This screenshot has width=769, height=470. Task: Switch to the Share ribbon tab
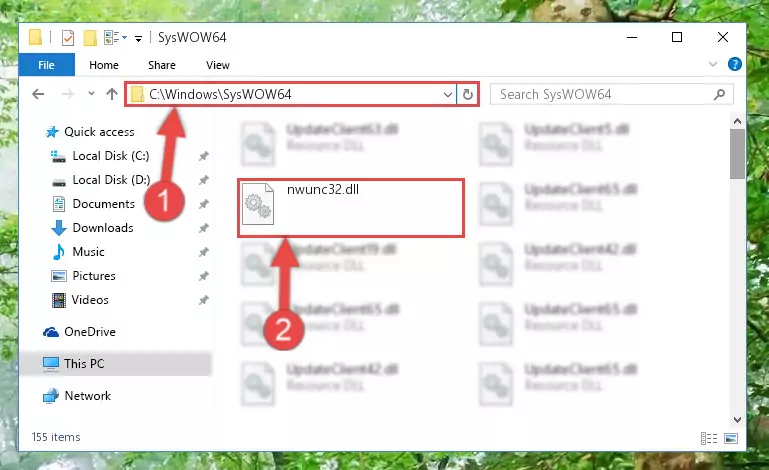coord(162,65)
